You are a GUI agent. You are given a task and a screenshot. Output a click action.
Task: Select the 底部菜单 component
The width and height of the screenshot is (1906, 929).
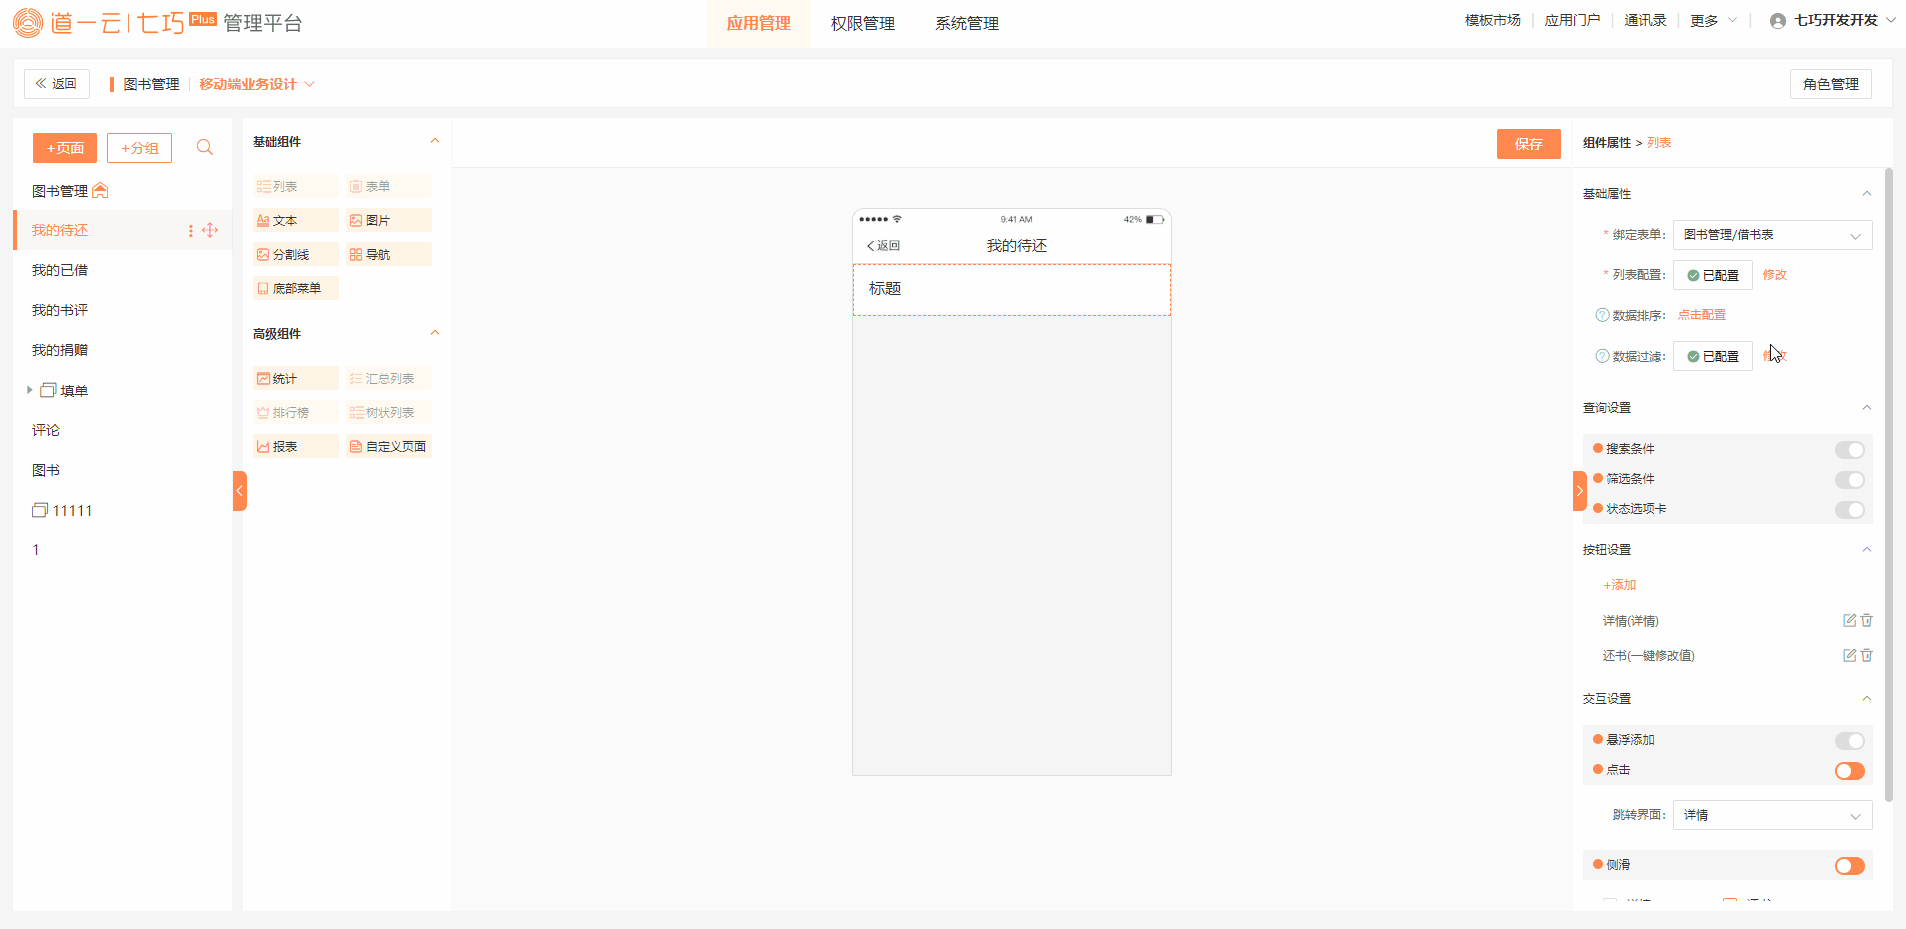point(296,289)
